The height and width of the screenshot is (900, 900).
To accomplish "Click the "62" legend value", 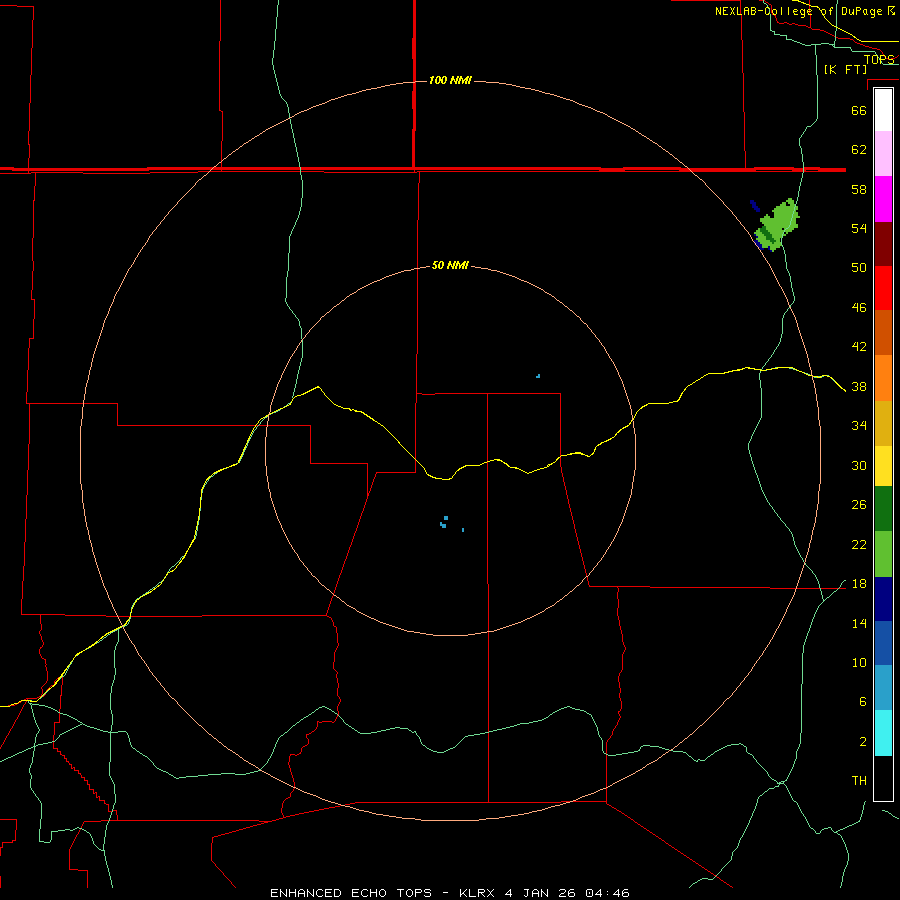I will 859,149.
